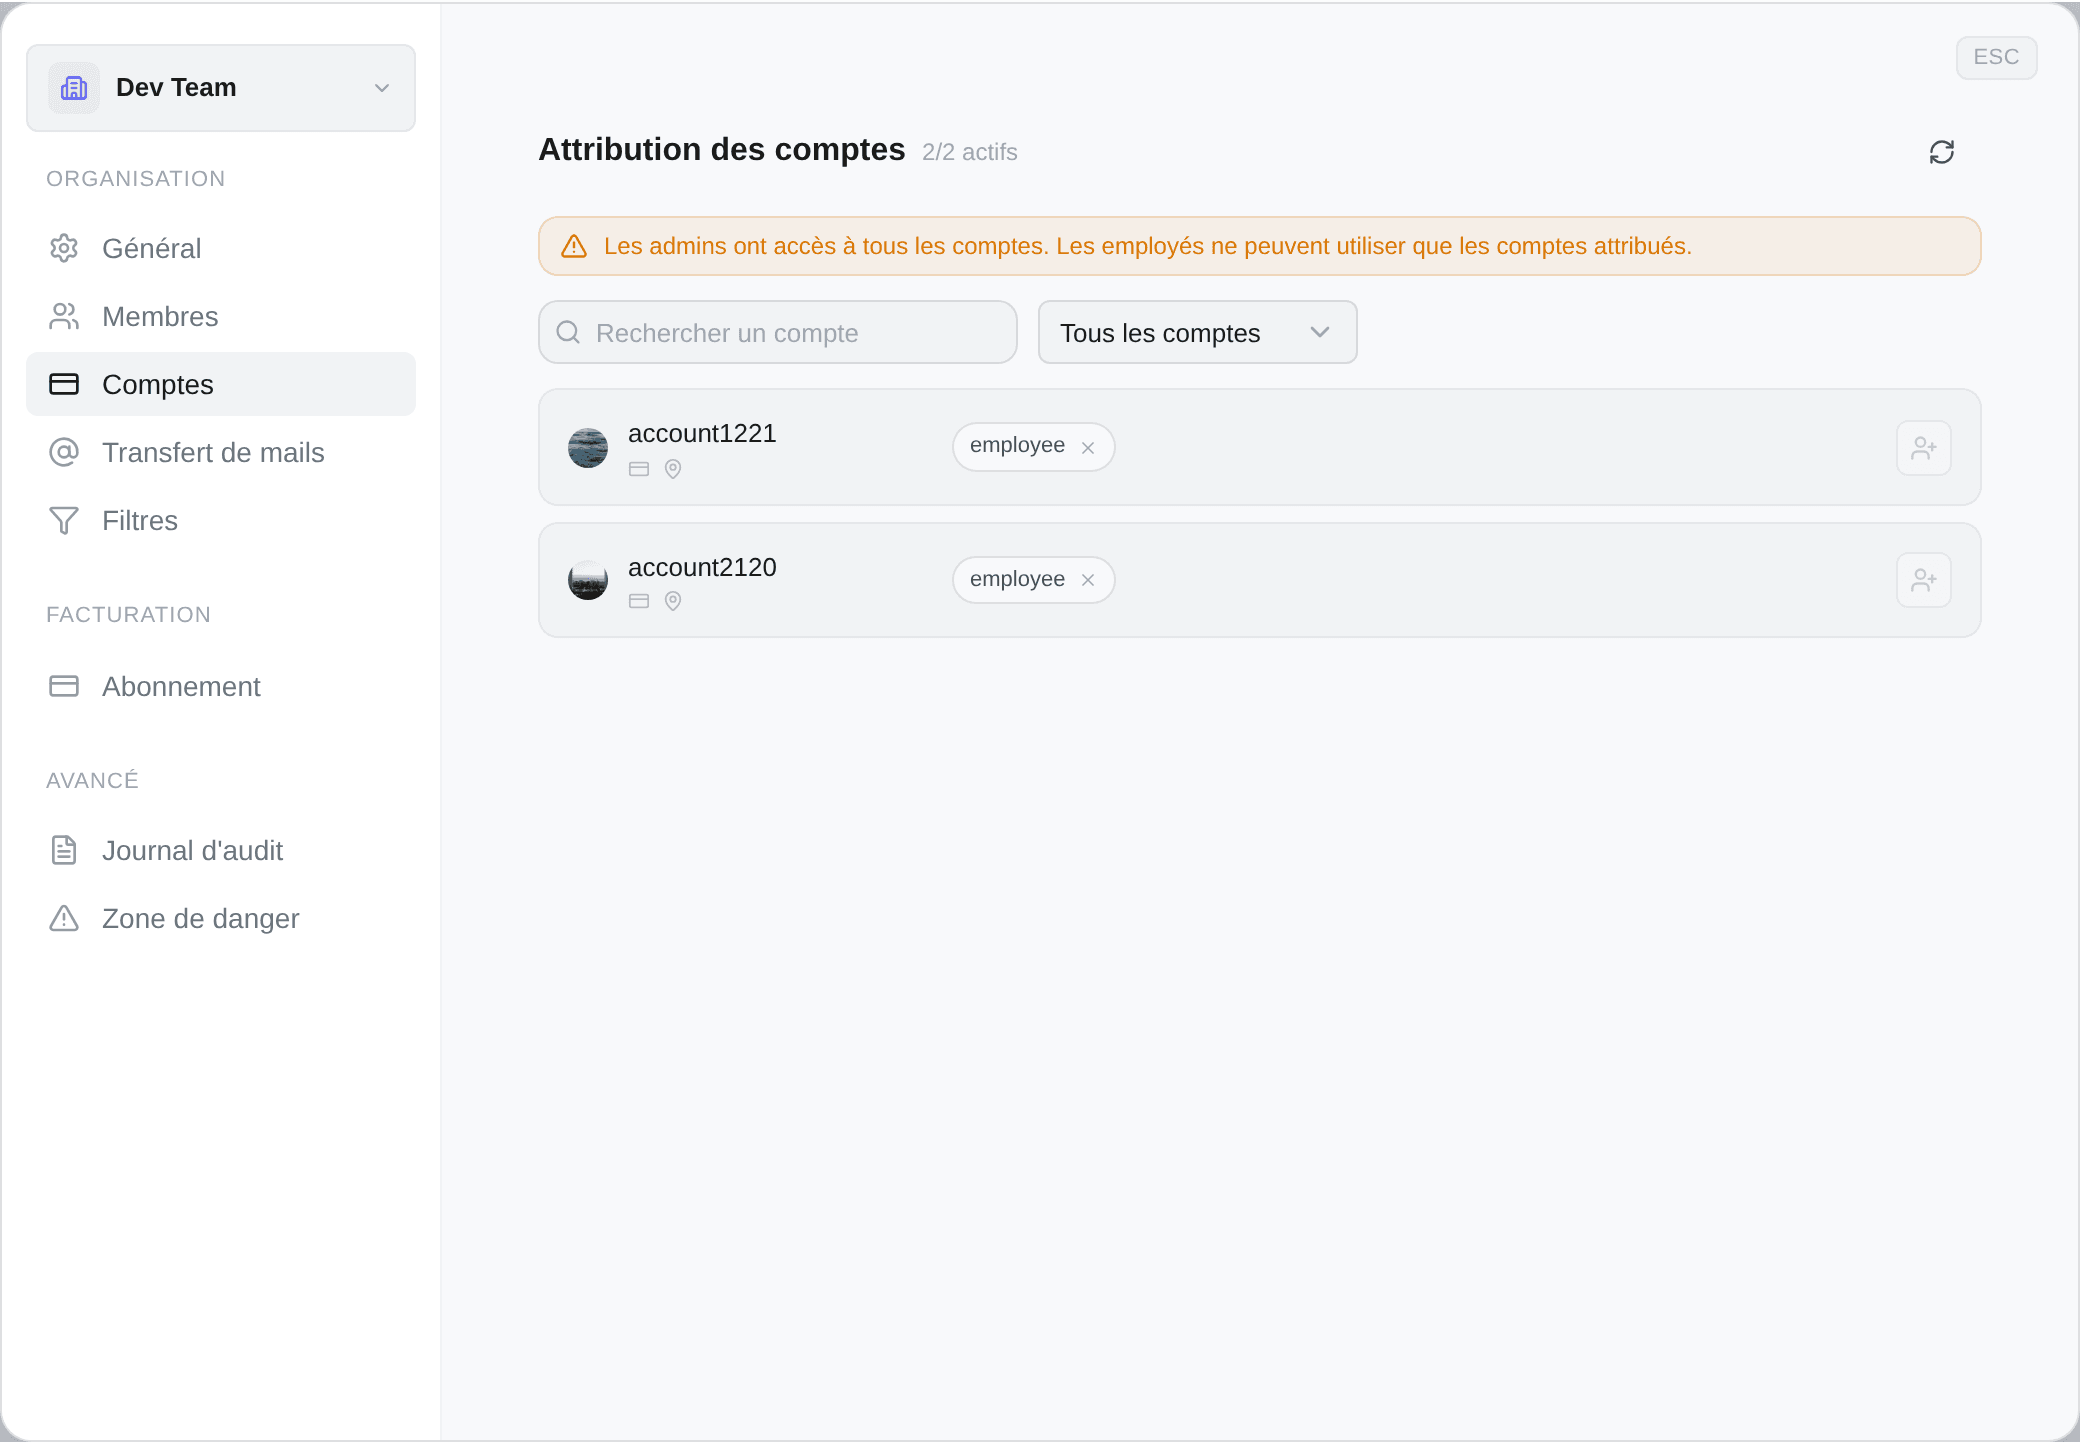Select the Comptes sidebar item

[x=221, y=384]
